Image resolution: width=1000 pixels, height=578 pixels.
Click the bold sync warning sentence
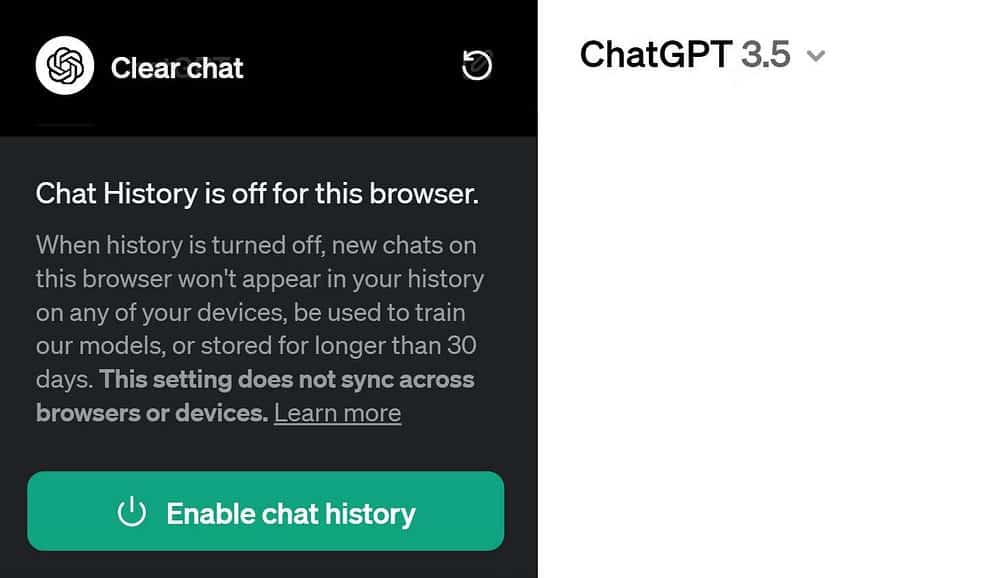pyautogui.click(x=255, y=396)
